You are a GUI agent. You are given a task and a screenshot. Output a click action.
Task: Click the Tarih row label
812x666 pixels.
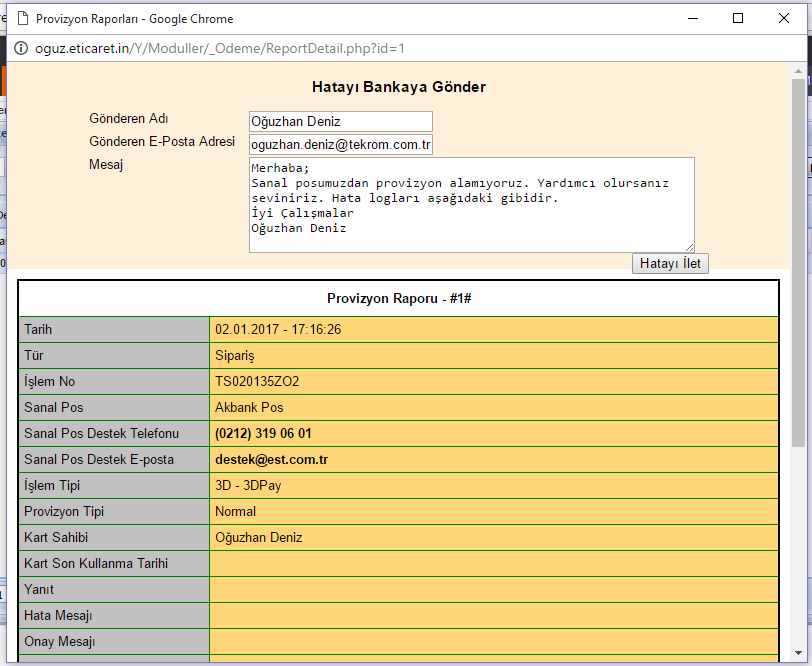tap(38, 330)
